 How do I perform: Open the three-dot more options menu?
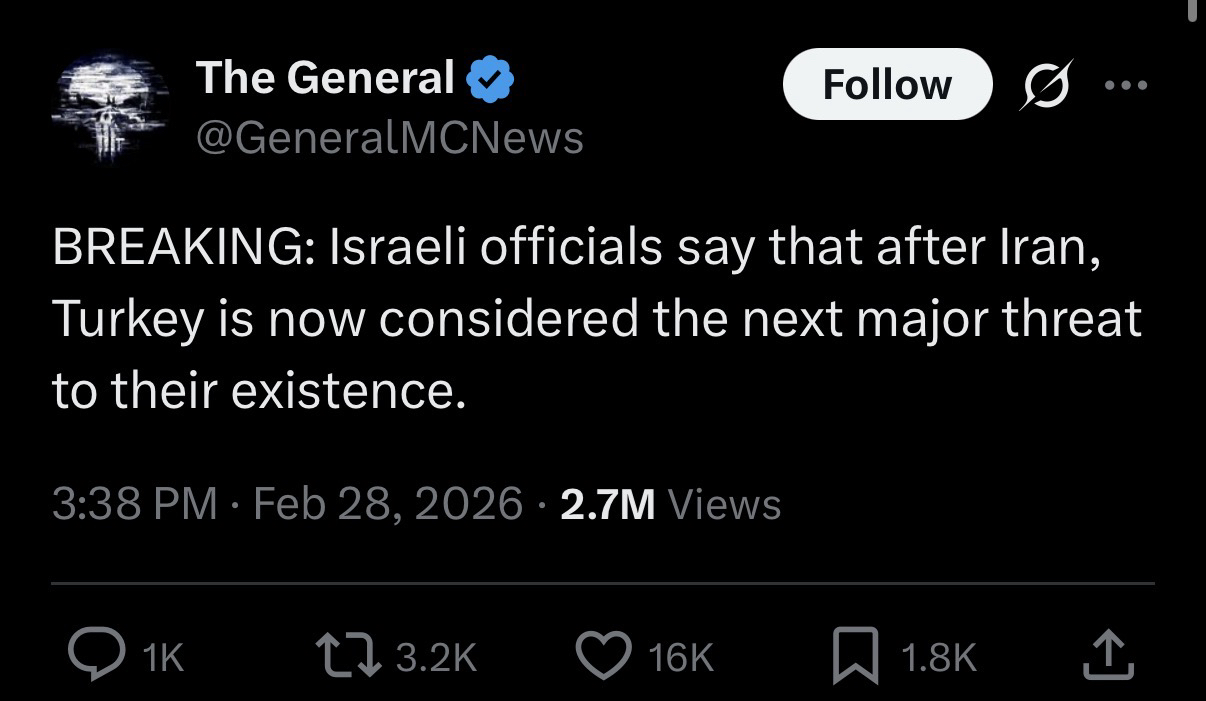[1127, 85]
